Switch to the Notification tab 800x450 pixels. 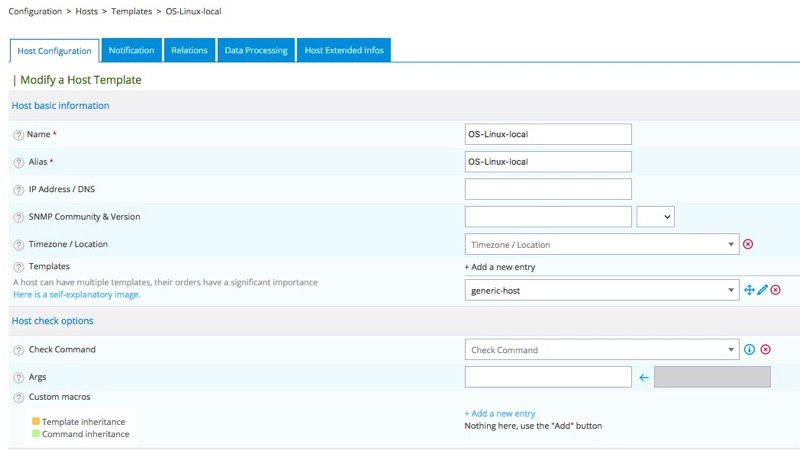click(x=131, y=50)
